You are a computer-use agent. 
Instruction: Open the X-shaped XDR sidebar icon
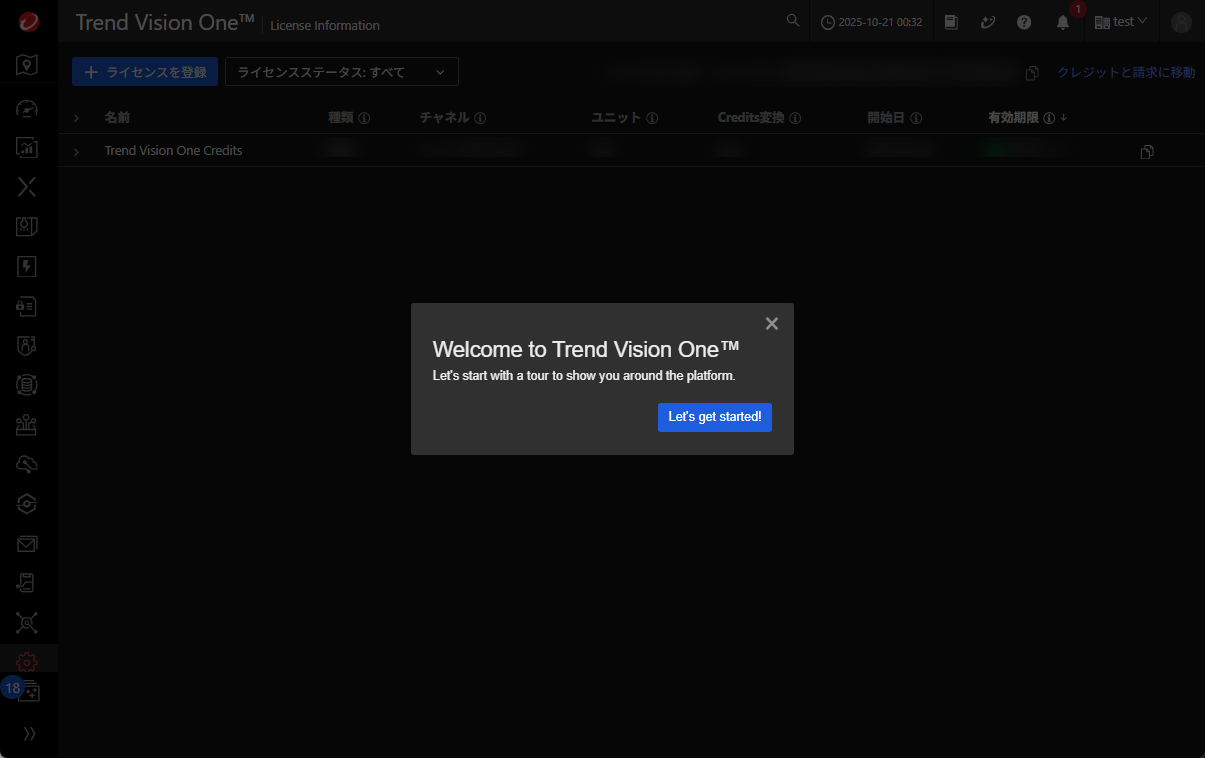point(28,187)
